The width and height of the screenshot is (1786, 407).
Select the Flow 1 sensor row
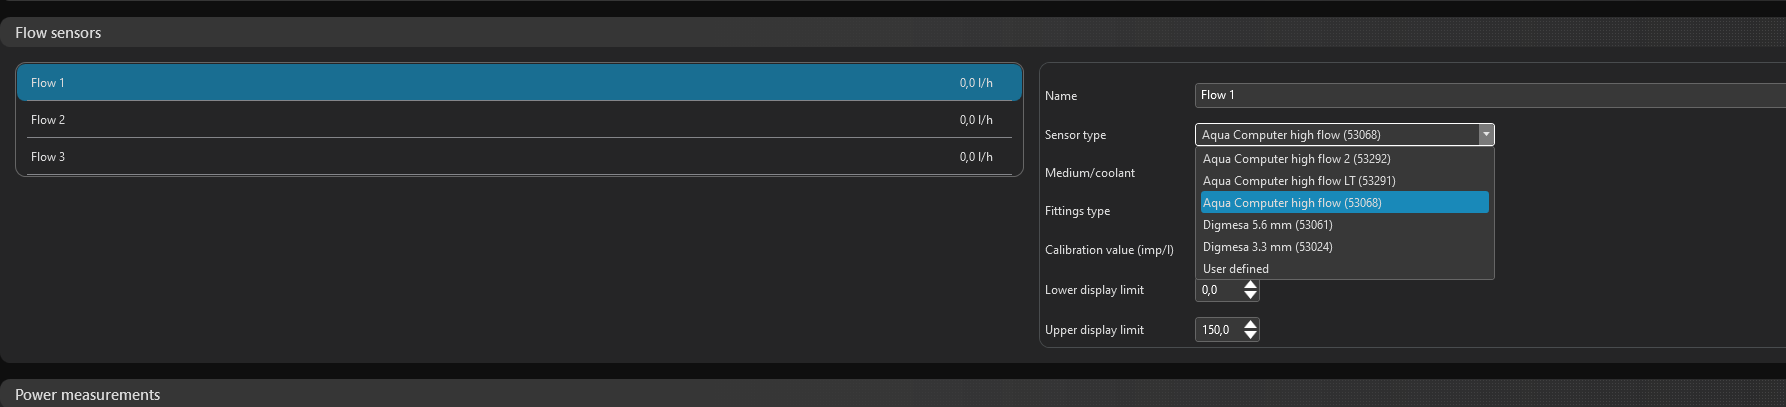point(519,83)
